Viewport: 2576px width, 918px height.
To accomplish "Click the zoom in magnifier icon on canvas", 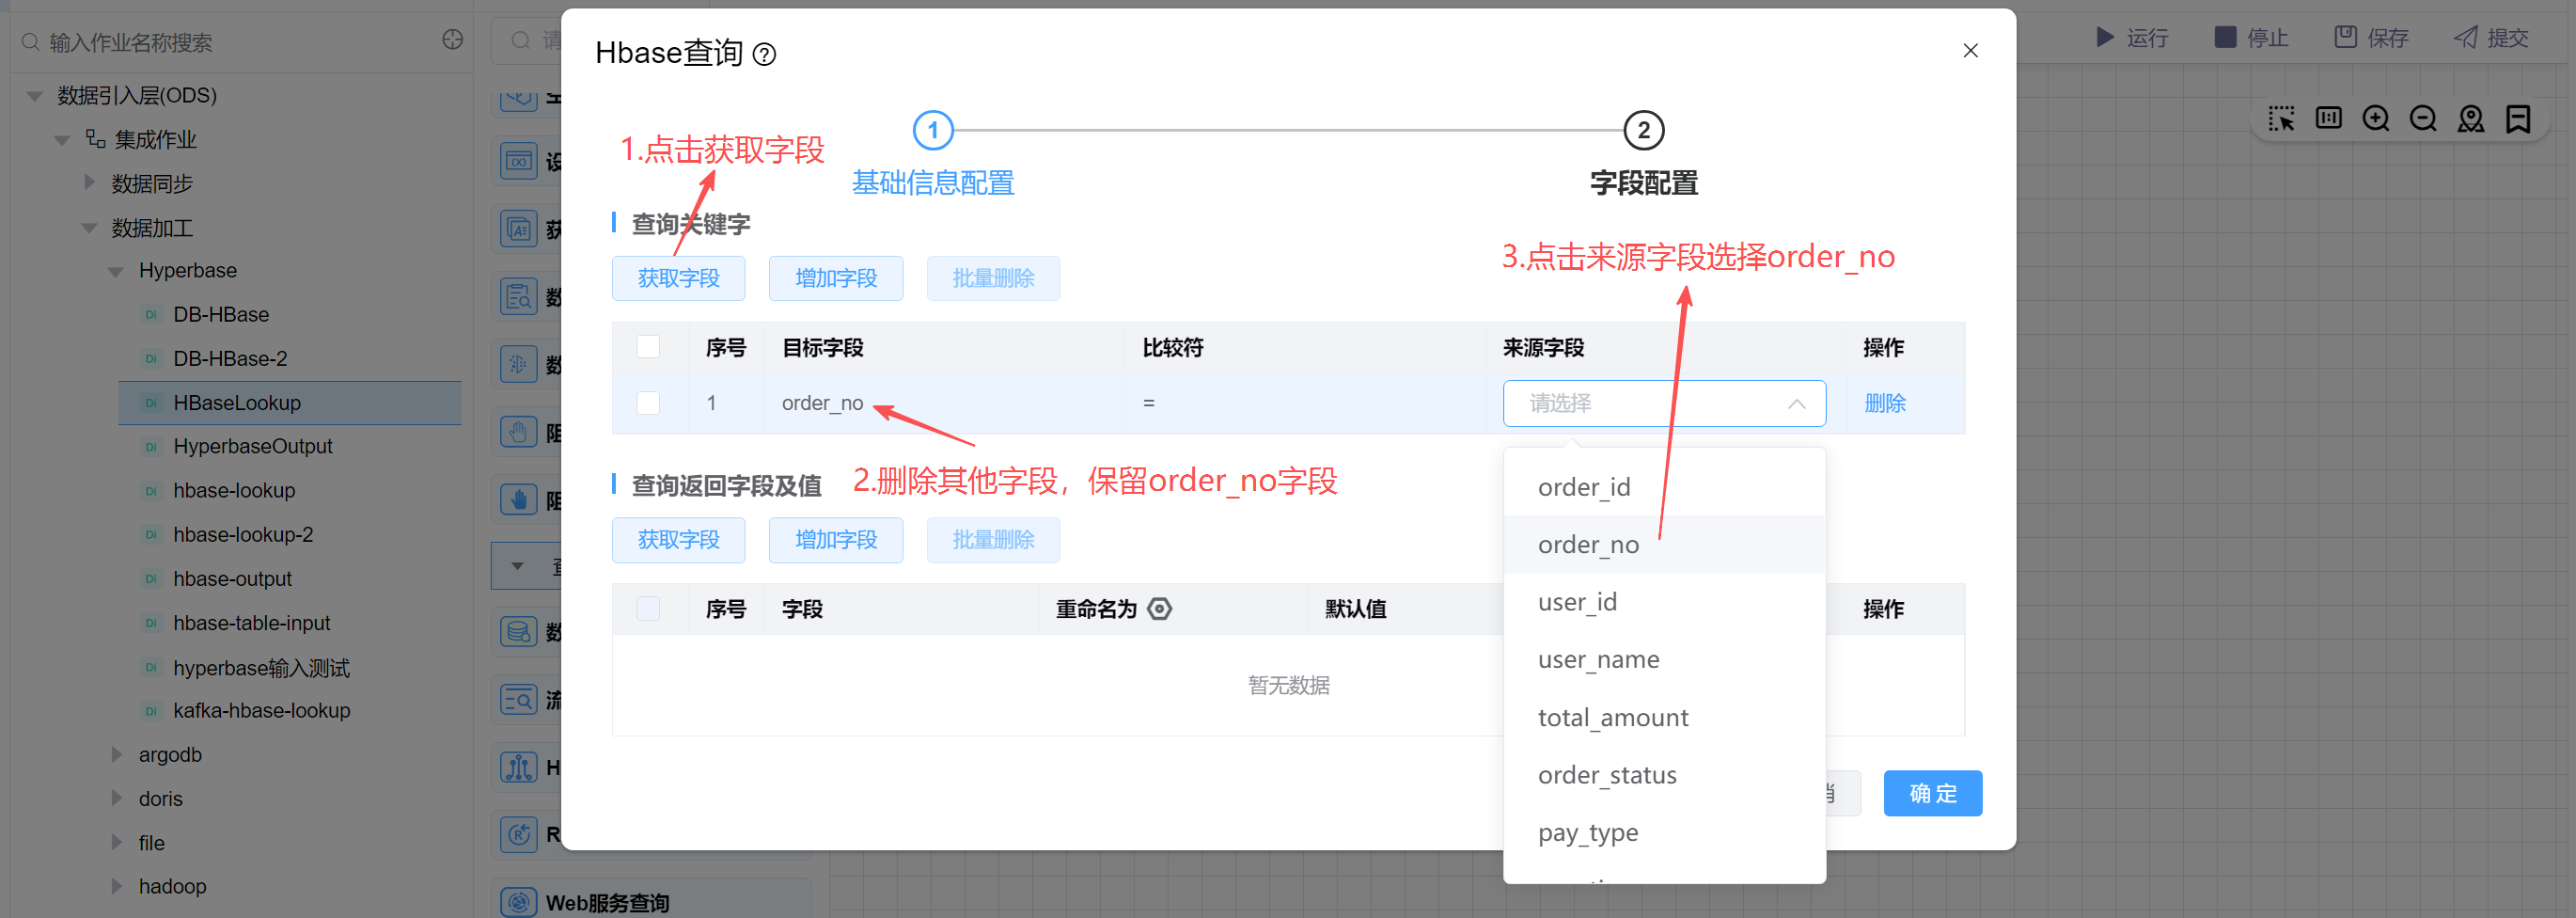I will point(2375,119).
